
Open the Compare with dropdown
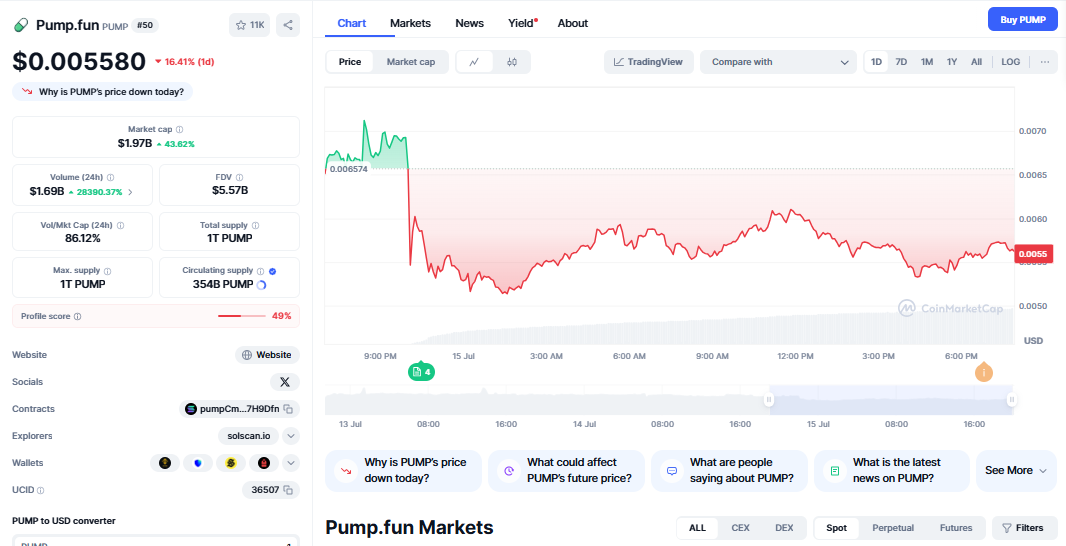coord(778,62)
